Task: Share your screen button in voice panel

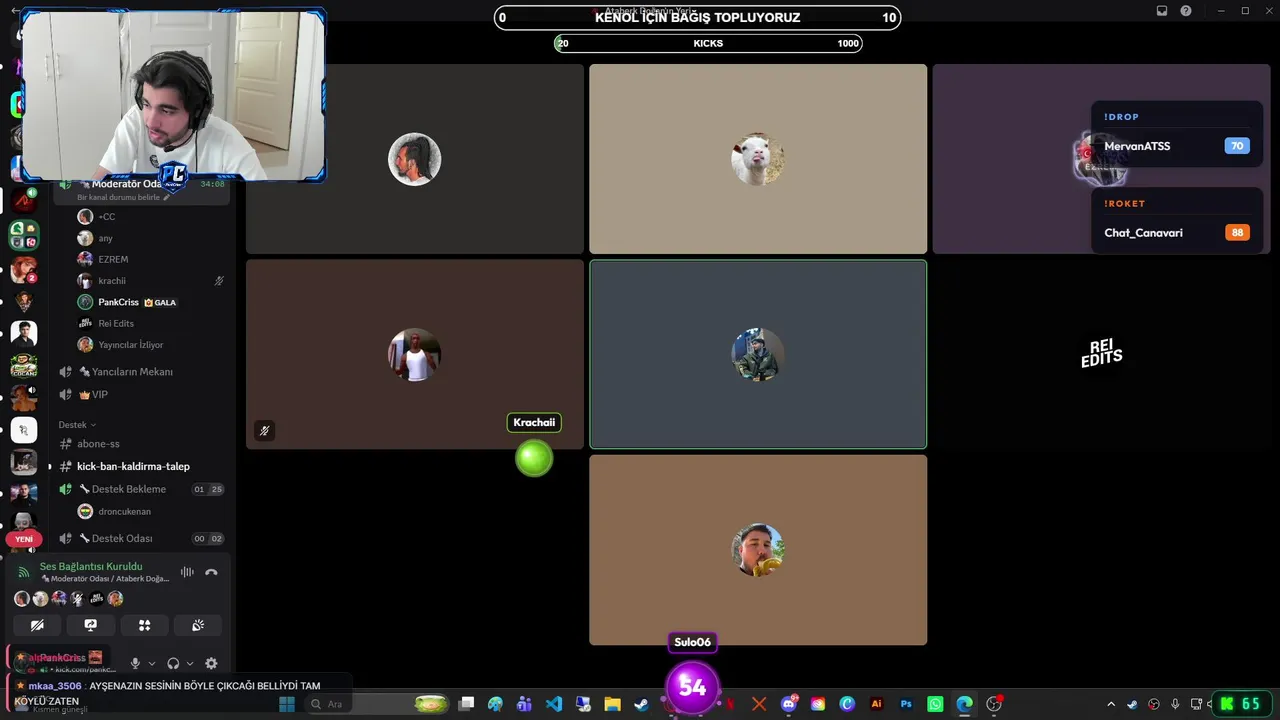Action: click(x=91, y=625)
